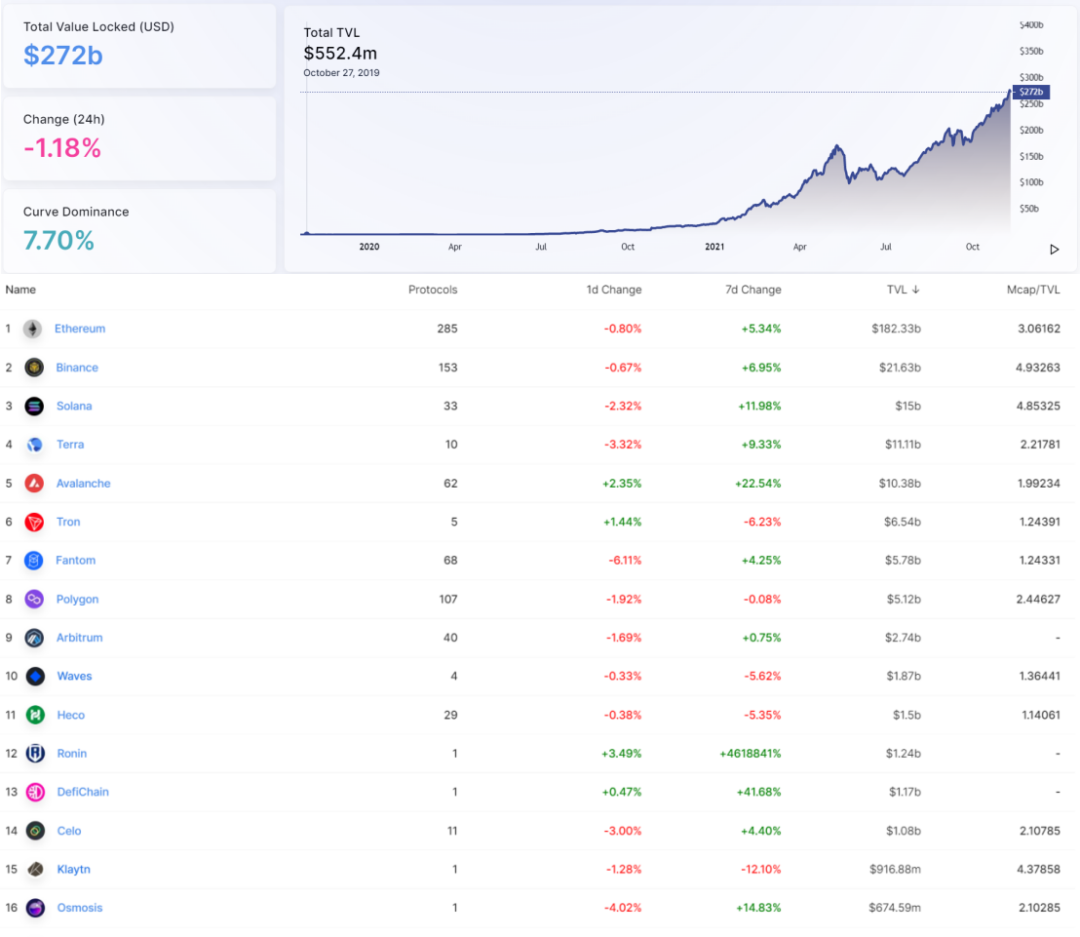Viewport: 1080px width, 937px height.
Task: Click the Ethereum chain logo icon
Action: 32,329
